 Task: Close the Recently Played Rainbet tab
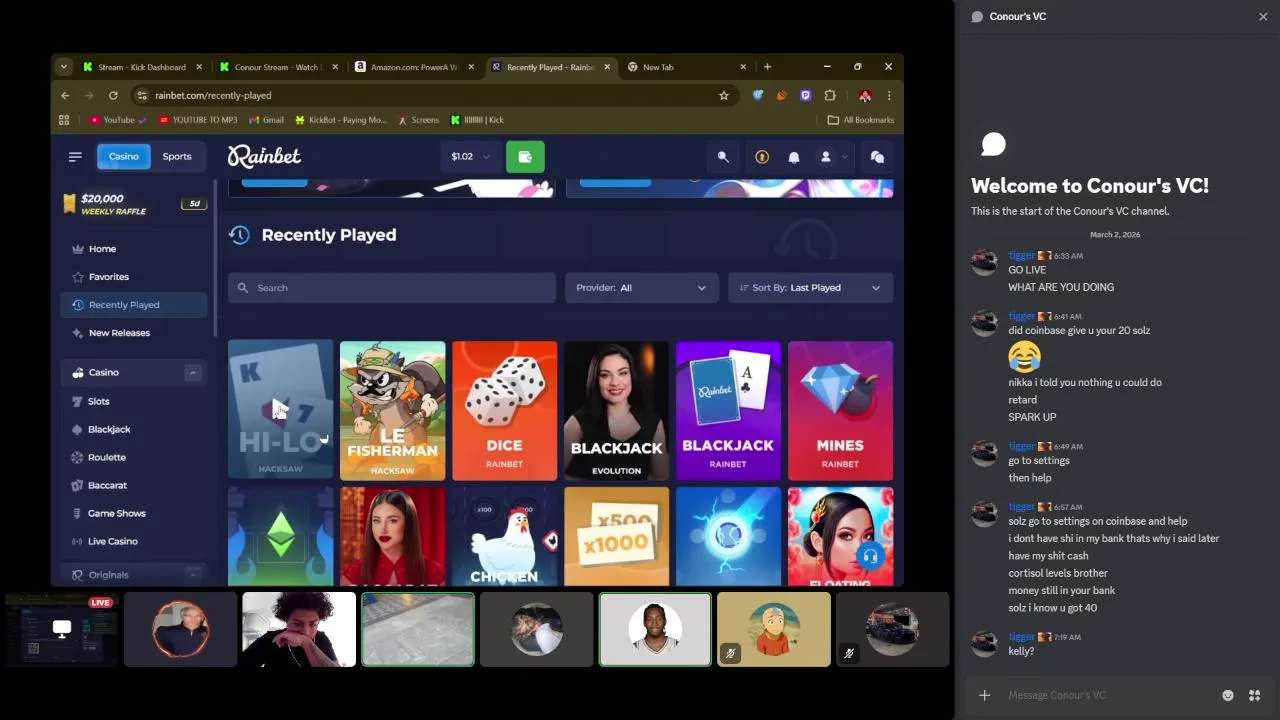click(607, 67)
